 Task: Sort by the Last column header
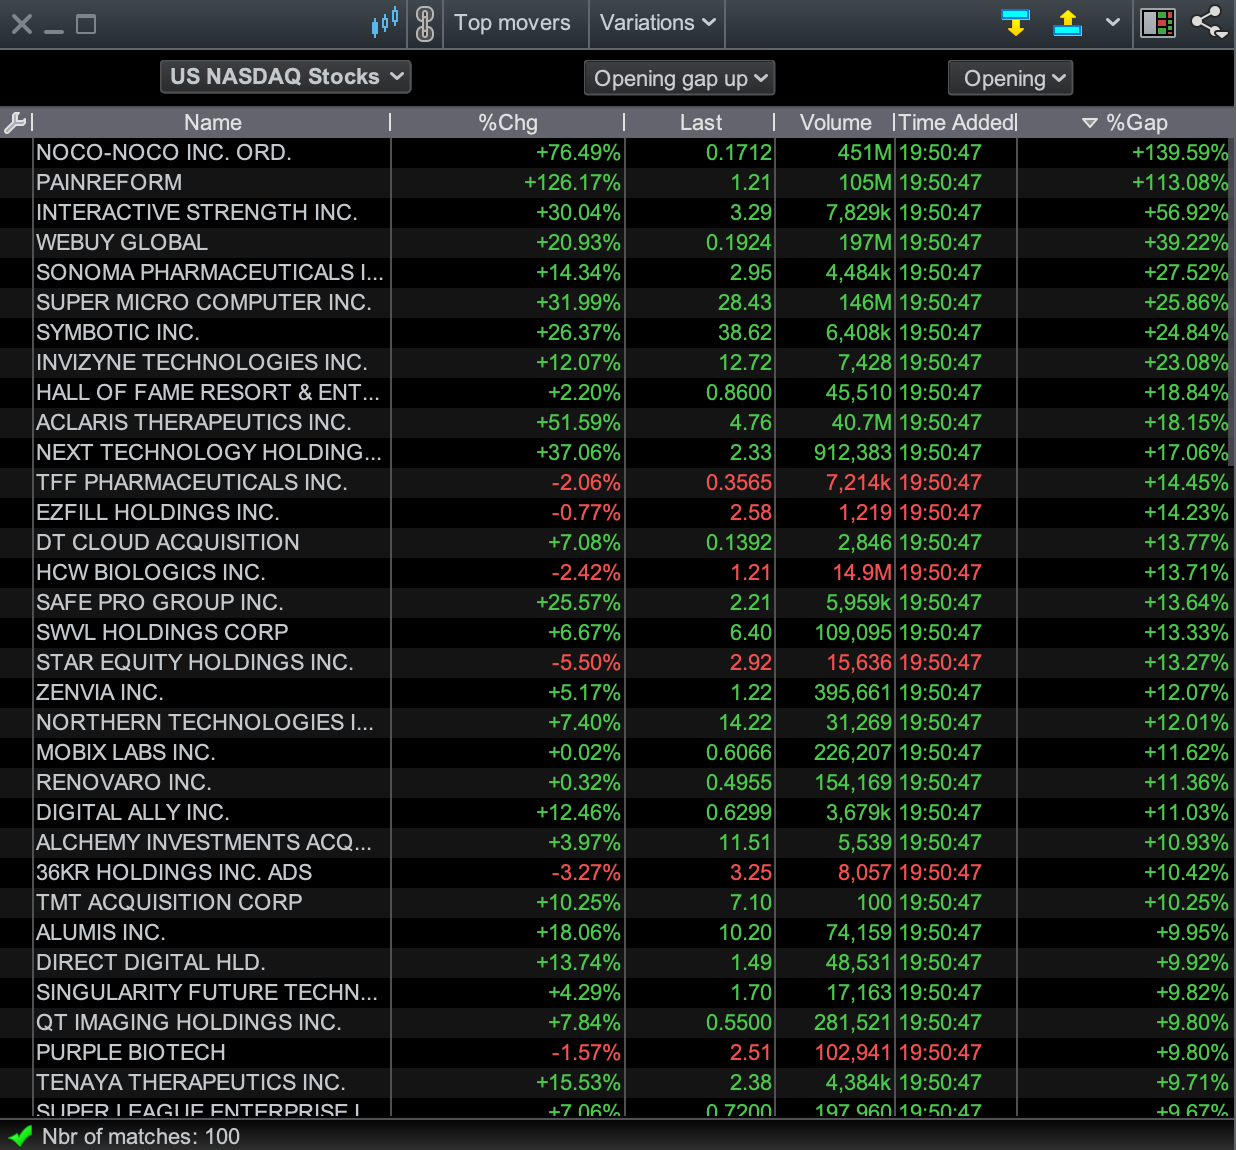(x=701, y=123)
